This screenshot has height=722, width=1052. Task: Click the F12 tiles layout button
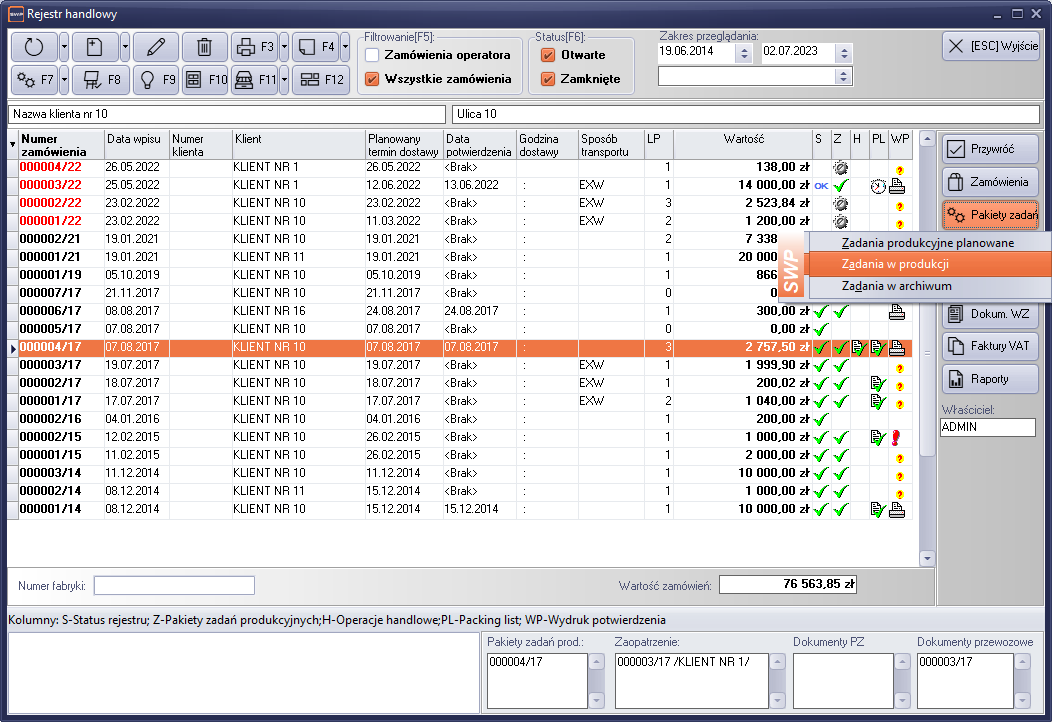(x=320, y=79)
